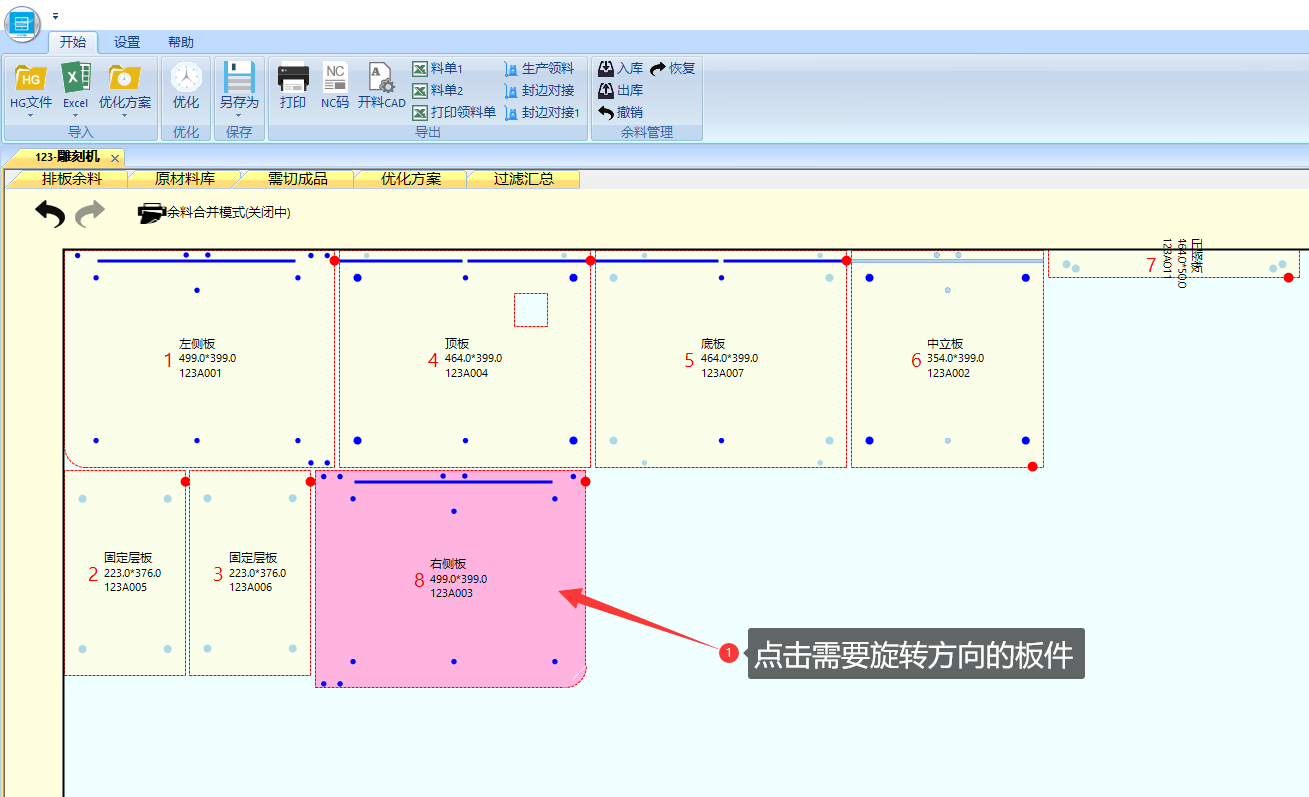Select panel 1 左侧板
This screenshot has width=1309, height=797.
(x=199, y=359)
